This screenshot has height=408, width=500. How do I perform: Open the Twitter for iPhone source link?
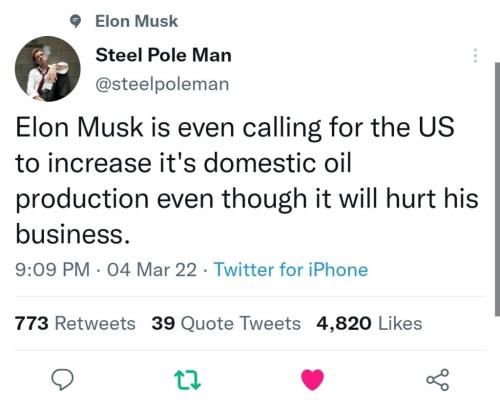tap(291, 269)
